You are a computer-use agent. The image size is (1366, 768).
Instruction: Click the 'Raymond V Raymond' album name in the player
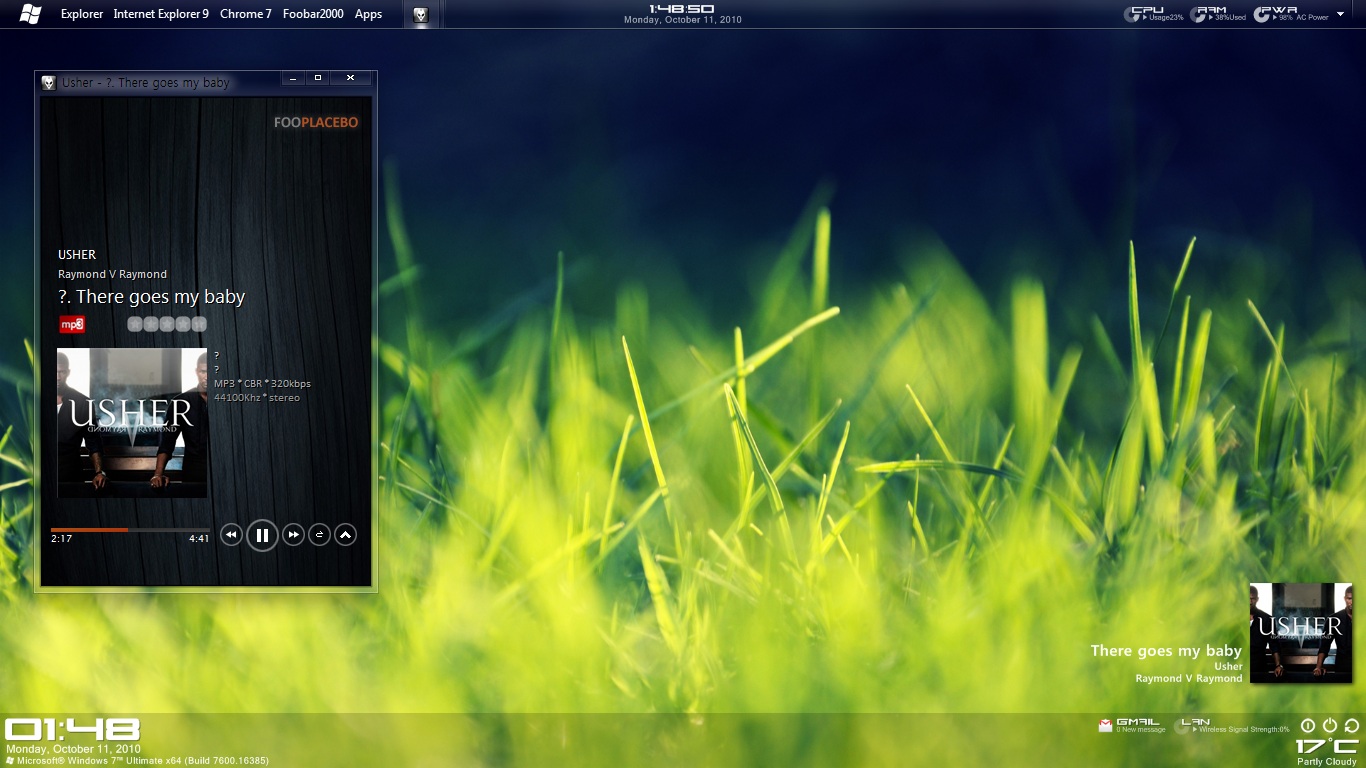click(x=112, y=274)
